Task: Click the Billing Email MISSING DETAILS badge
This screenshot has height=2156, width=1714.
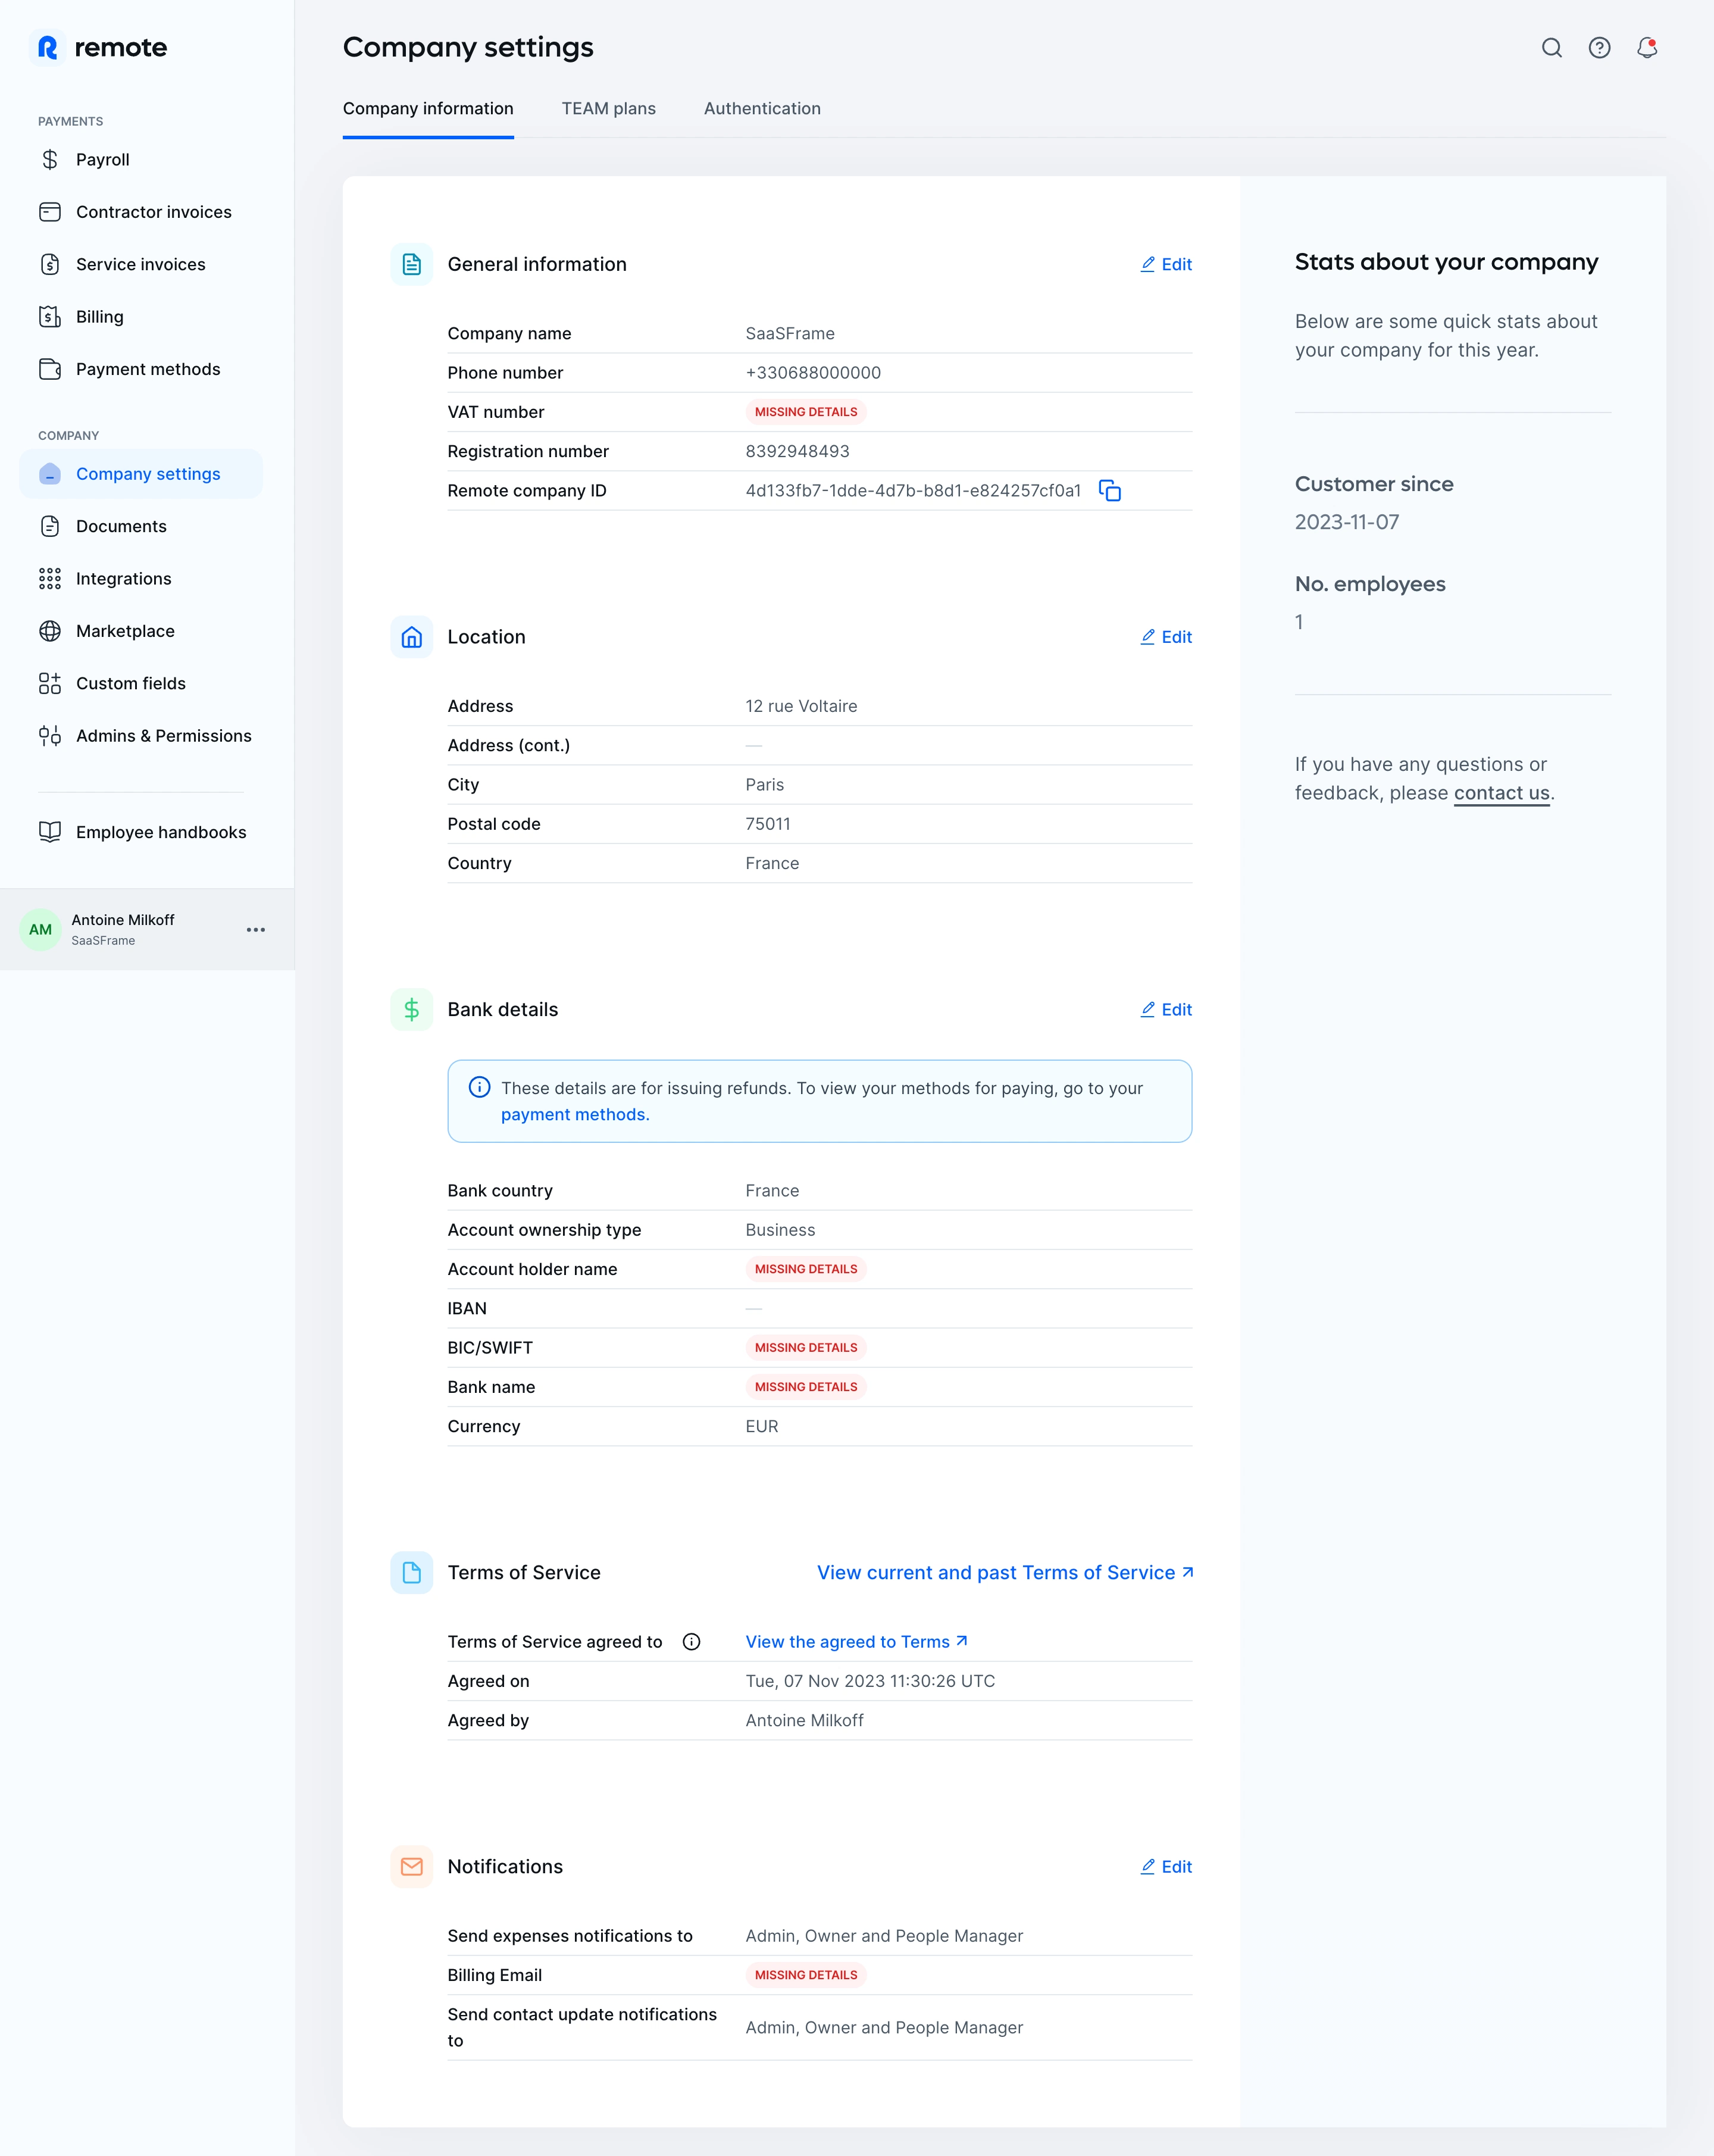Action: [806, 1975]
